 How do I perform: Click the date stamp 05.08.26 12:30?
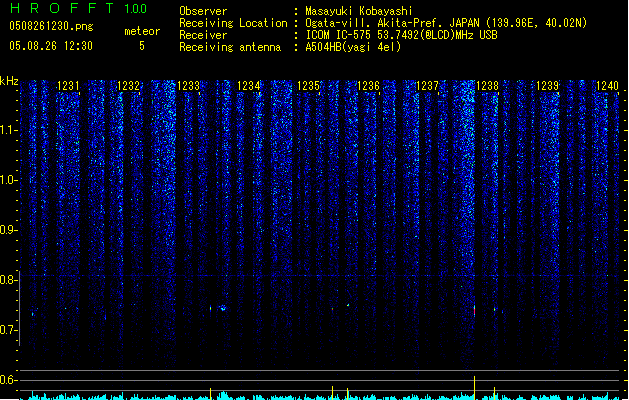point(51,46)
